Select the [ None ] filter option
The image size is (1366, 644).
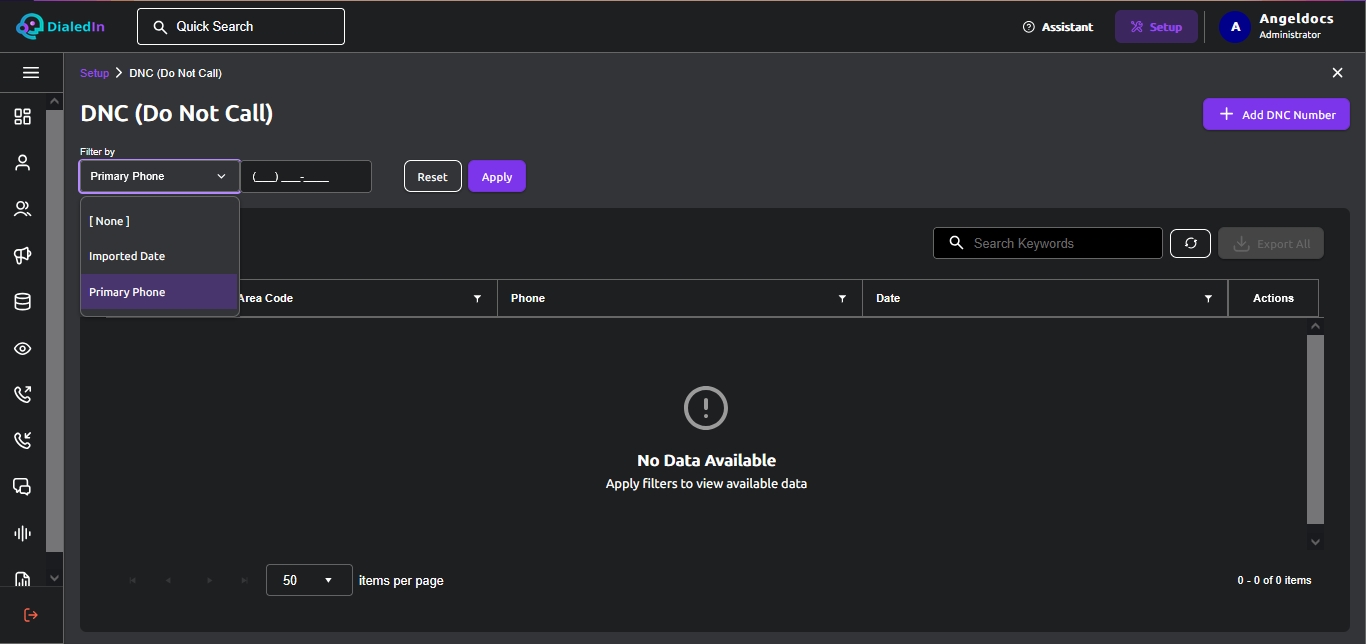pyautogui.click(x=160, y=221)
